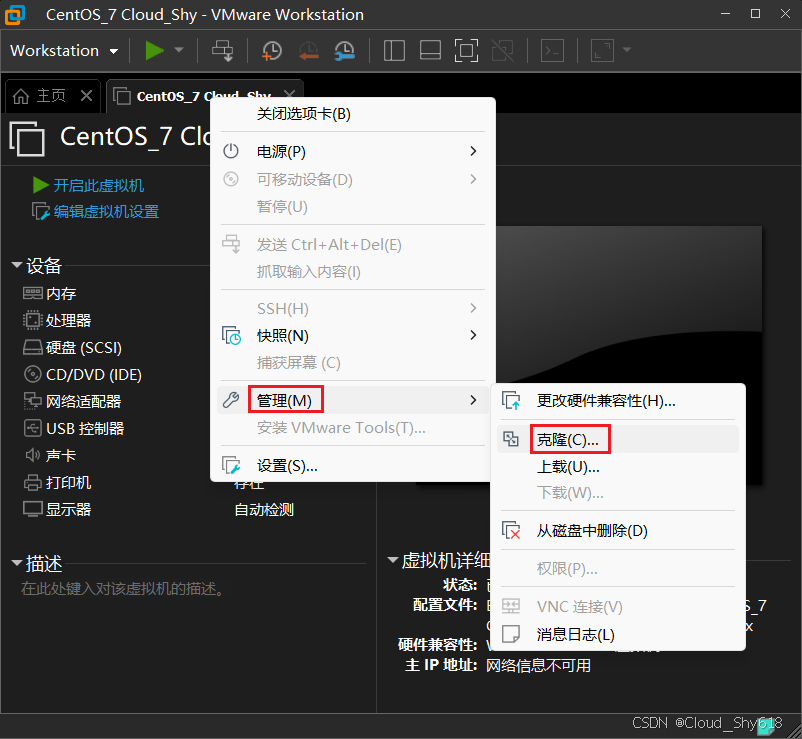Image resolution: width=802 pixels, height=739 pixels.
Task: Click the clone icon beside 克隆(C)...
Action: coord(510,439)
